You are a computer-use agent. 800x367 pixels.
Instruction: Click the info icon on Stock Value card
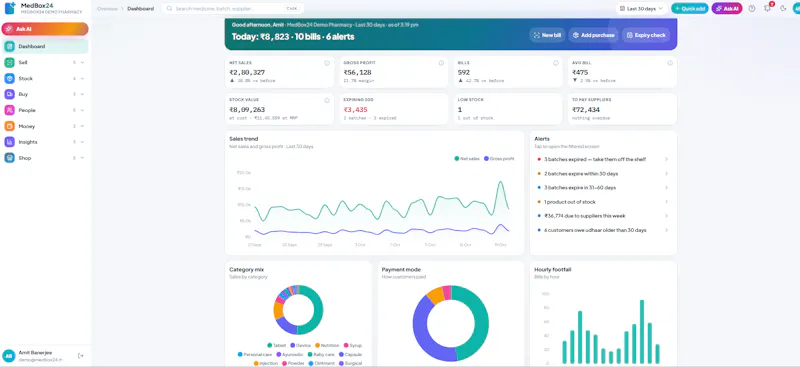tap(327, 100)
